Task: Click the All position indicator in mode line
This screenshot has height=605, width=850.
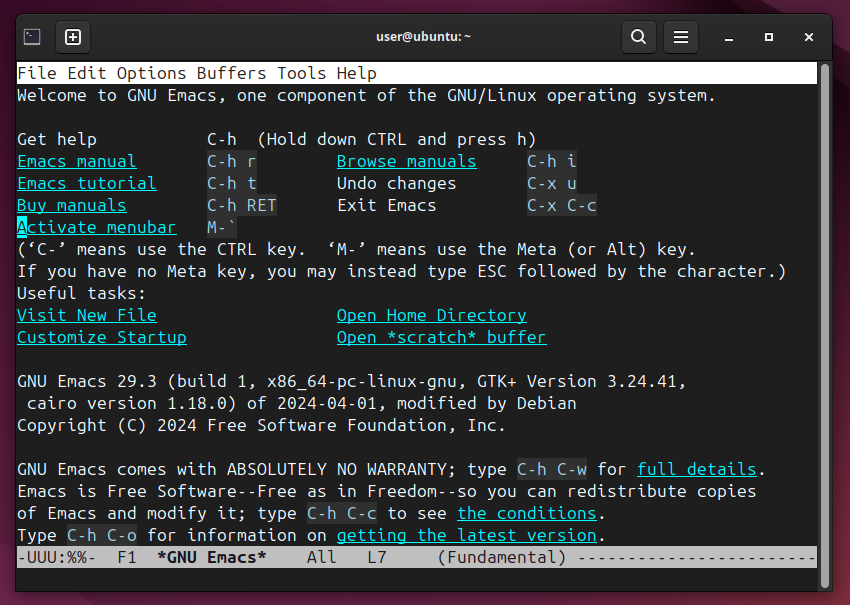Action: pos(321,557)
